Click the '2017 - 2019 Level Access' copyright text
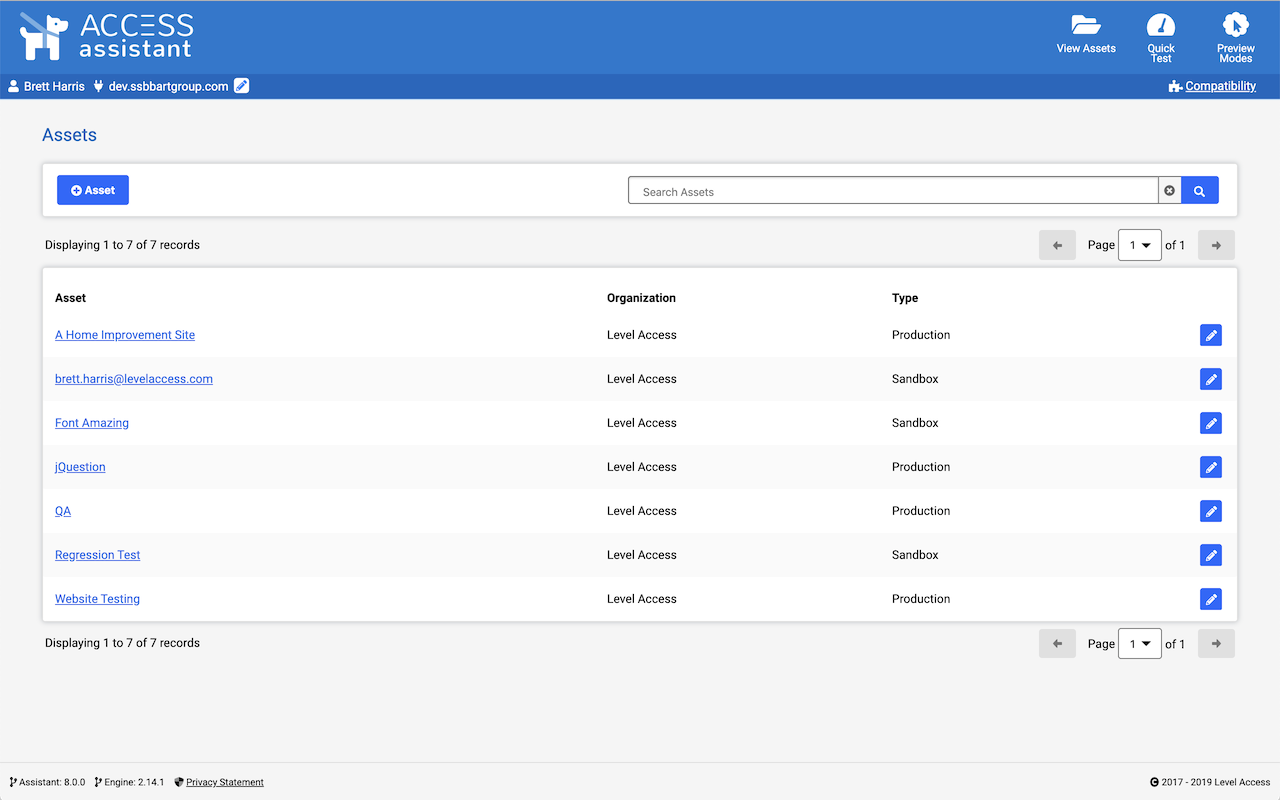 [x=1216, y=782]
